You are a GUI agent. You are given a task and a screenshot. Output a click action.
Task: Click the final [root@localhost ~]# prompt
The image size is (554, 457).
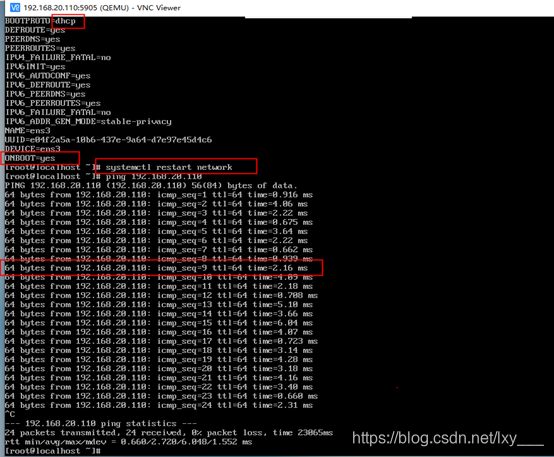(53, 451)
